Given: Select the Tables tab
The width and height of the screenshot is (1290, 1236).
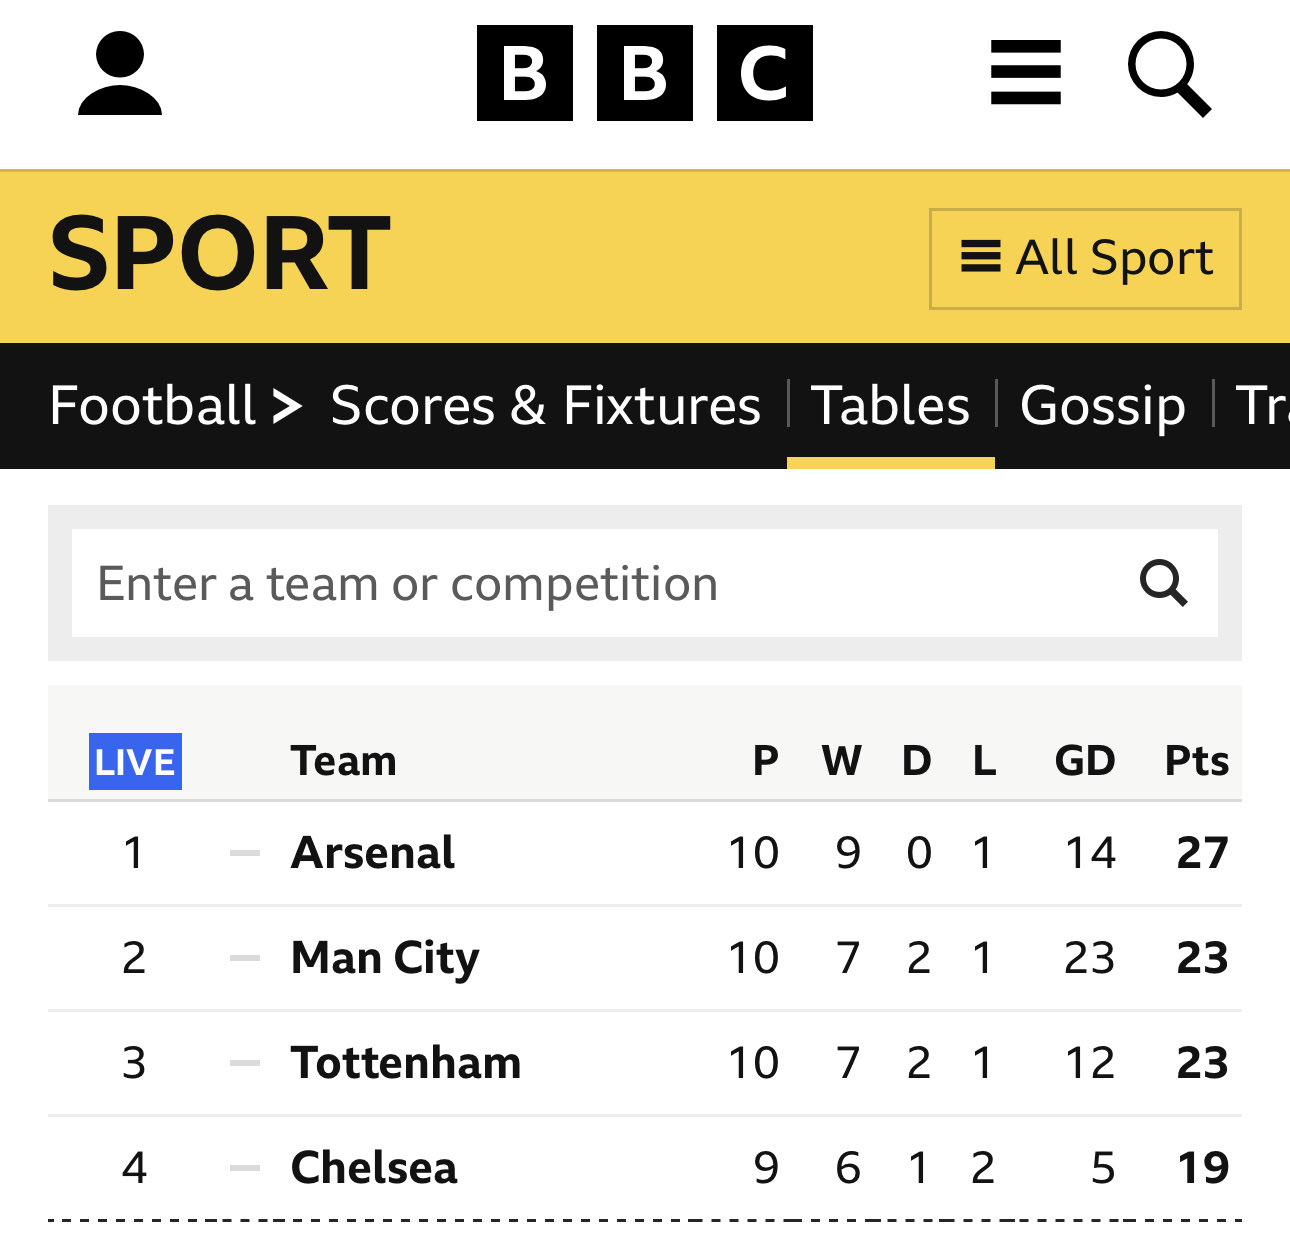Looking at the screenshot, I should pyautogui.click(x=890, y=406).
